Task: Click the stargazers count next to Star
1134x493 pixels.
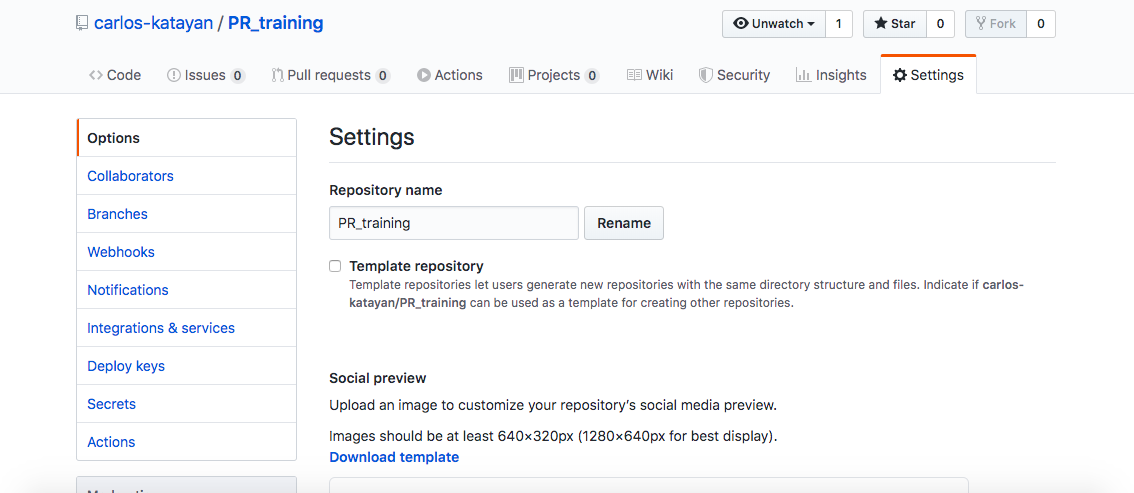Action: (x=940, y=24)
